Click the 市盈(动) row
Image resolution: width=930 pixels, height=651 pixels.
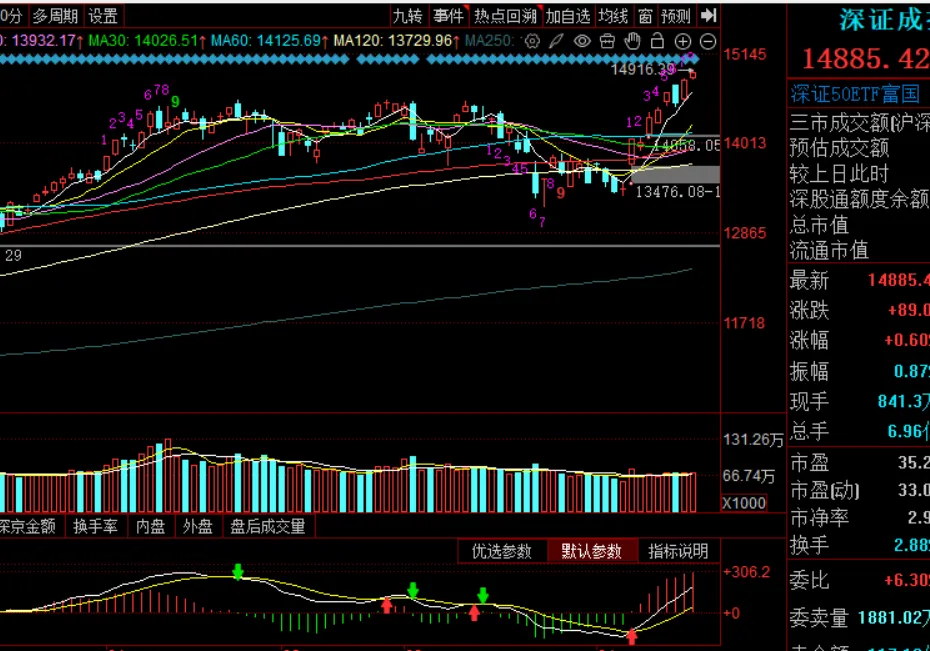click(859, 490)
